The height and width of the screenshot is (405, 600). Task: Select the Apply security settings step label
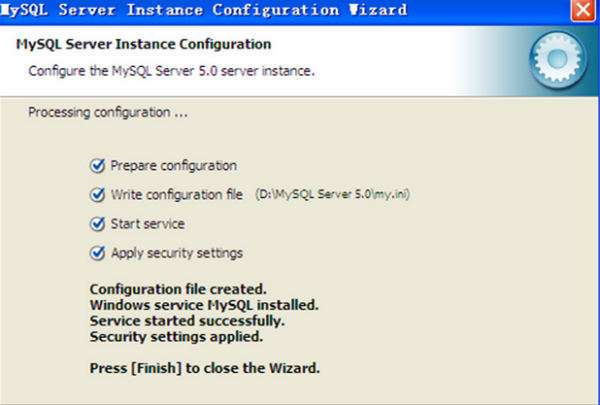[177, 253]
